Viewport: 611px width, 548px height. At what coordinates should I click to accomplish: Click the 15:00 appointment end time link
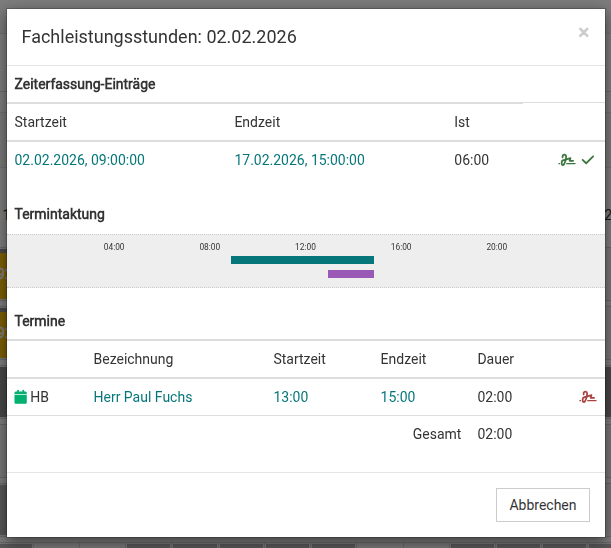pyautogui.click(x=398, y=397)
